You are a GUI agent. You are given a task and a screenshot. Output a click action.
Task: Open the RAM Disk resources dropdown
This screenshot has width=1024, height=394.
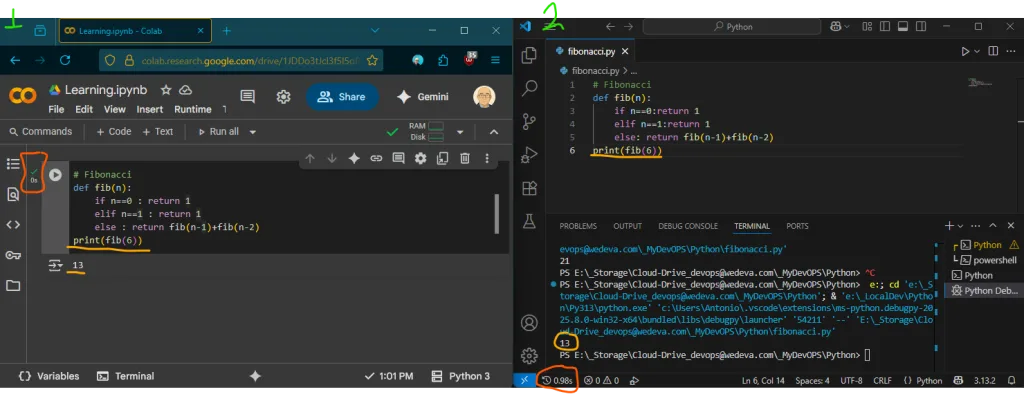460,132
